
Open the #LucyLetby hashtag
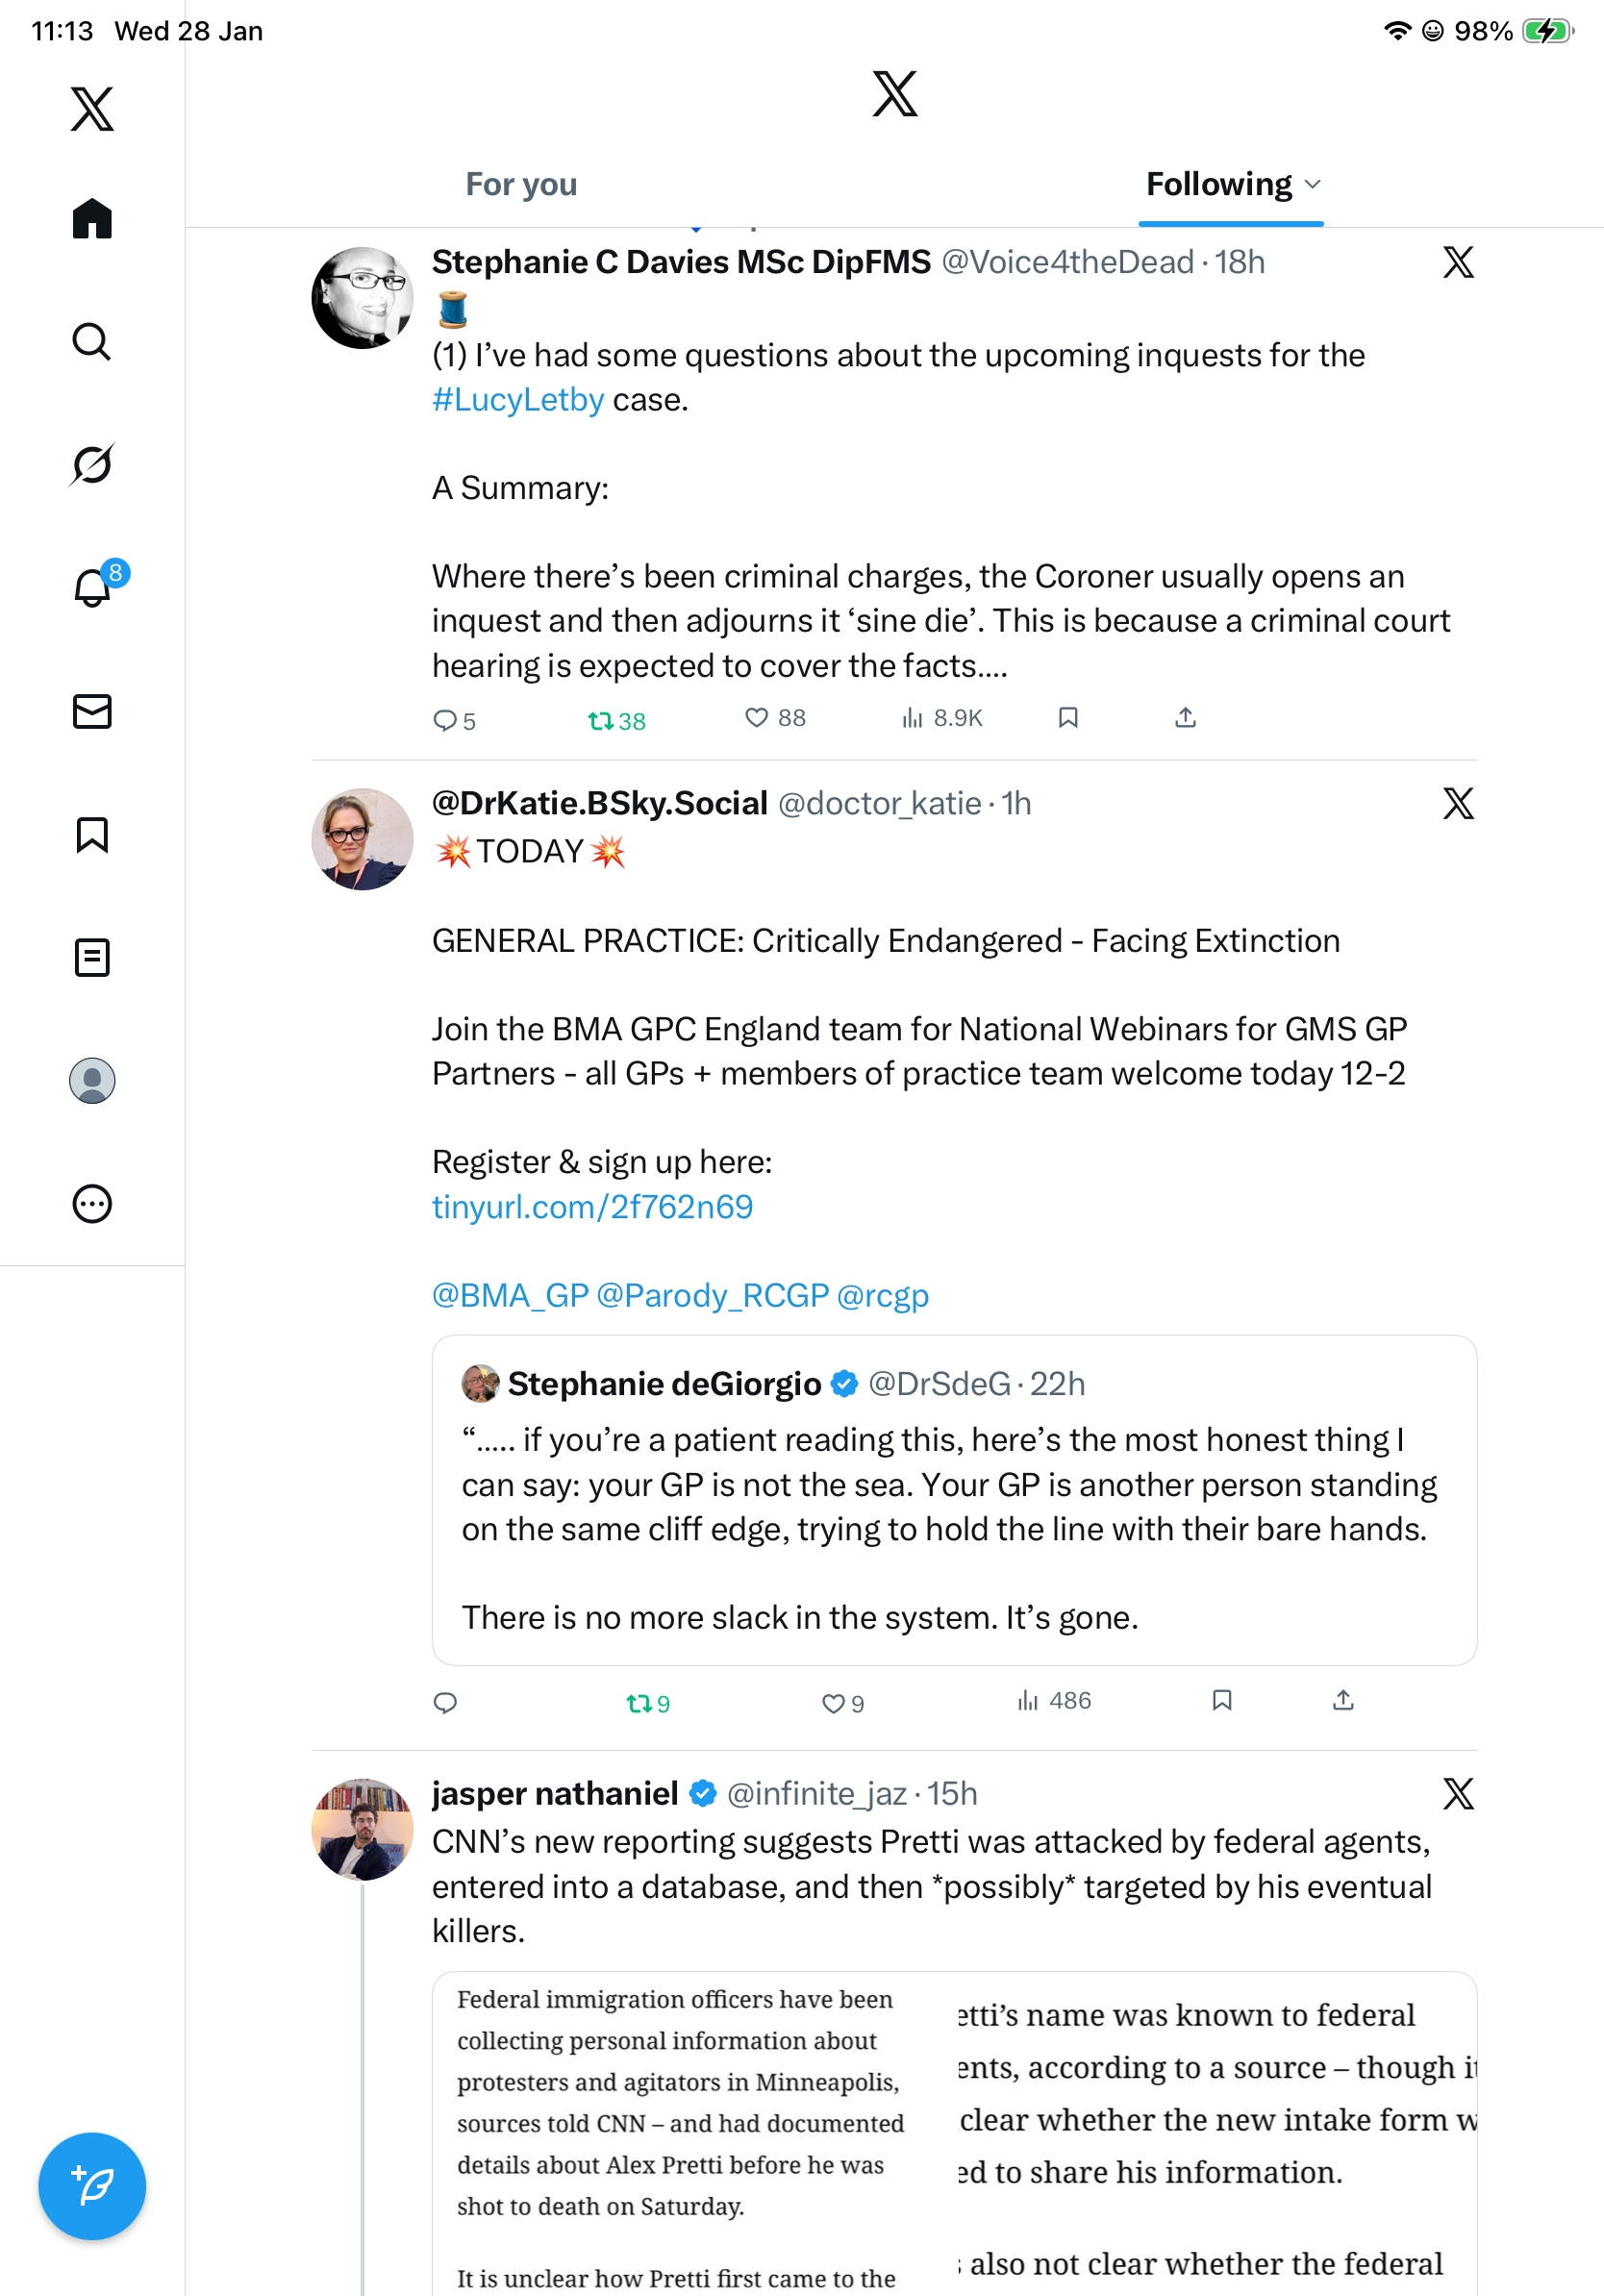(x=518, y=400)
